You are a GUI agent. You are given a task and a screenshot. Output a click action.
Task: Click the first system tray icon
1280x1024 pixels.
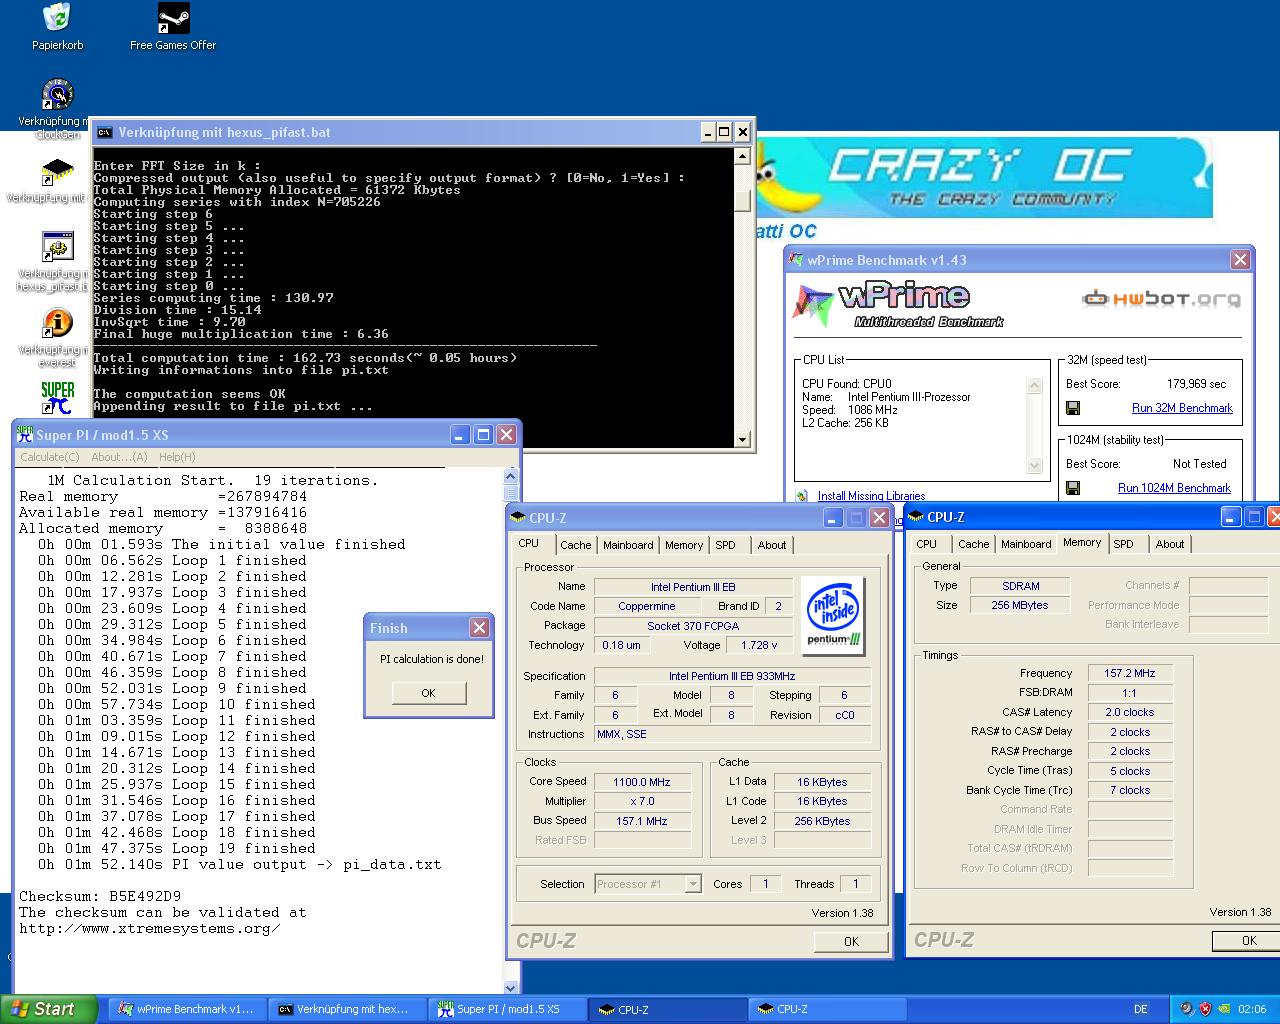(1186, 1009)
